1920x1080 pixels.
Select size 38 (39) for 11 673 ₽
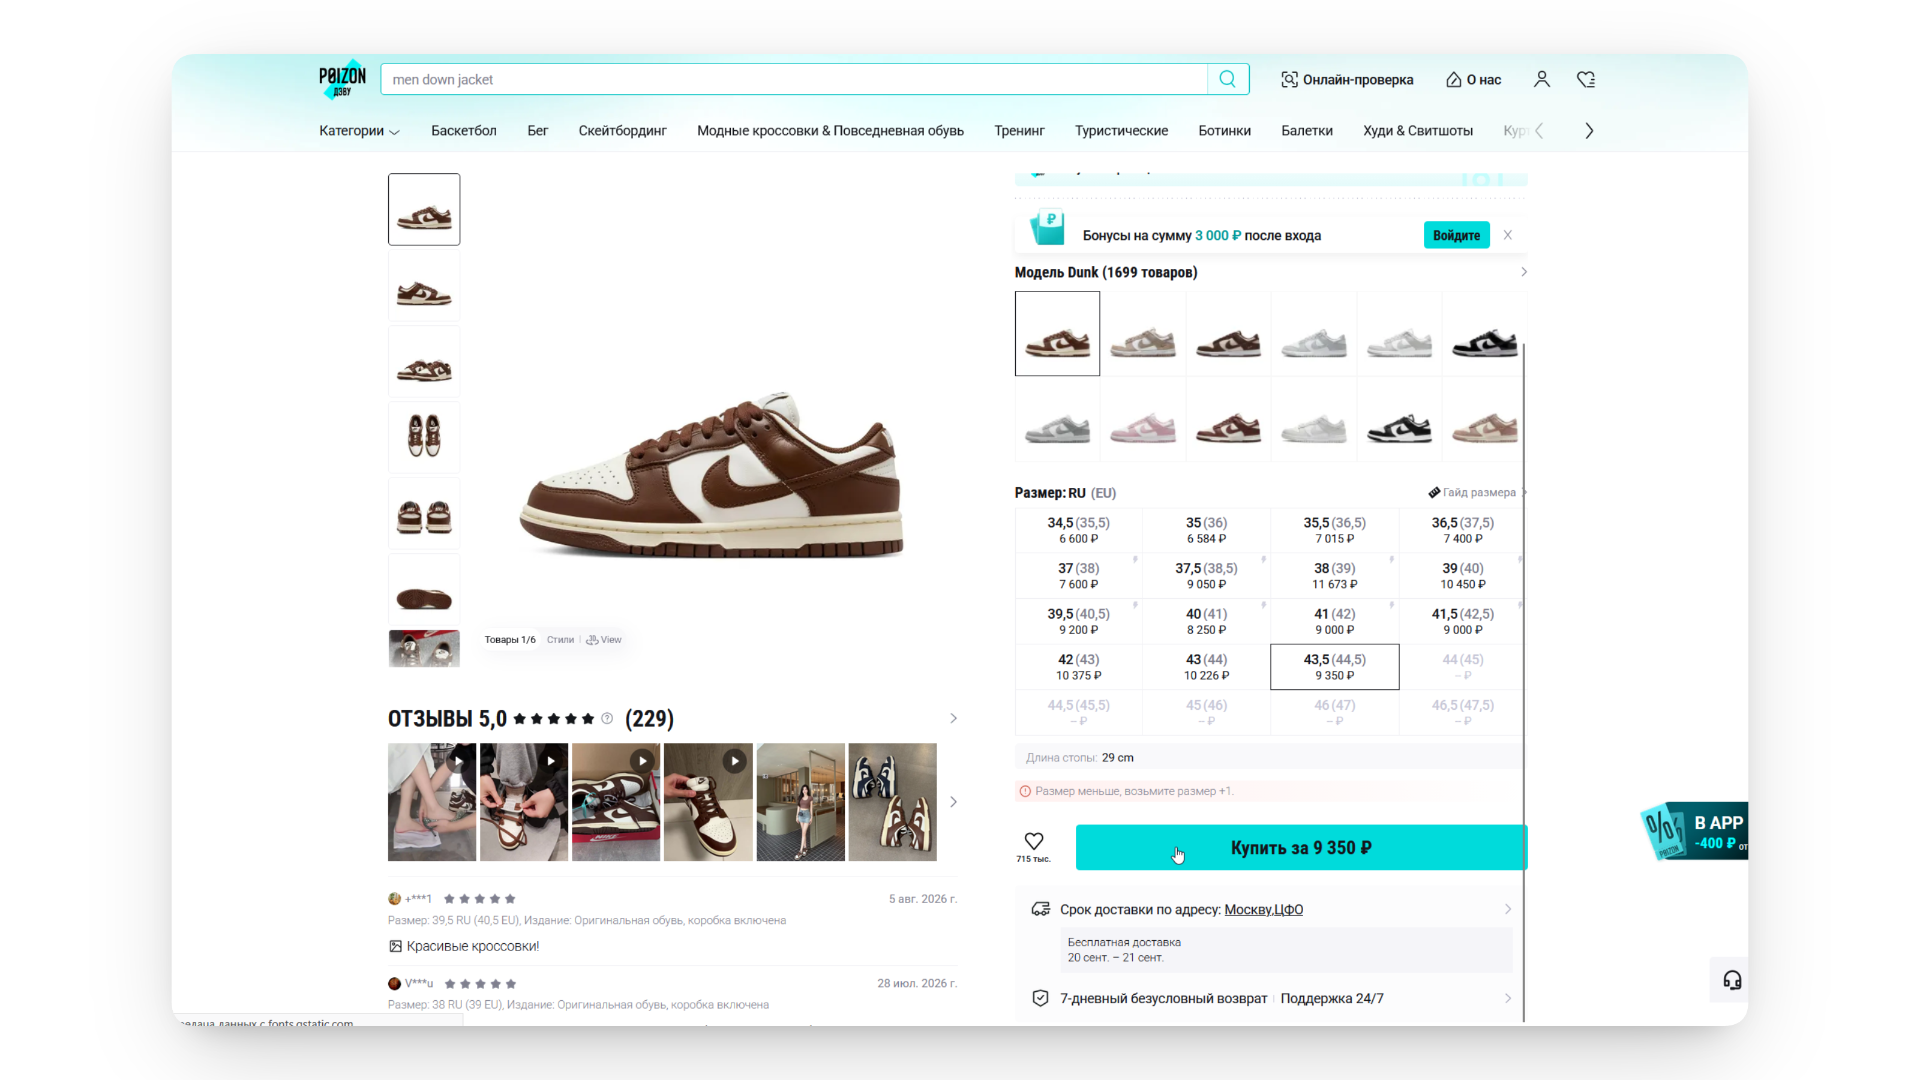click(x=1334, y=576)
